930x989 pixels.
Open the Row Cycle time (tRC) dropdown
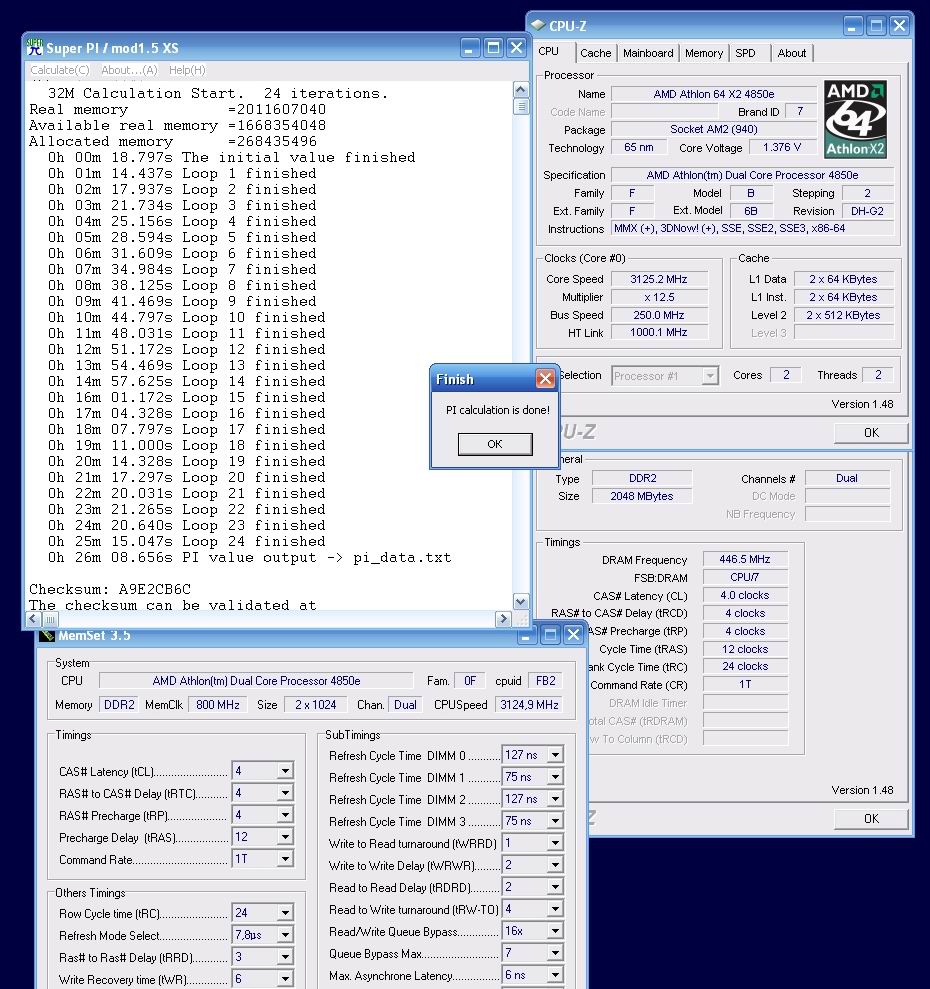pos(285,913)
